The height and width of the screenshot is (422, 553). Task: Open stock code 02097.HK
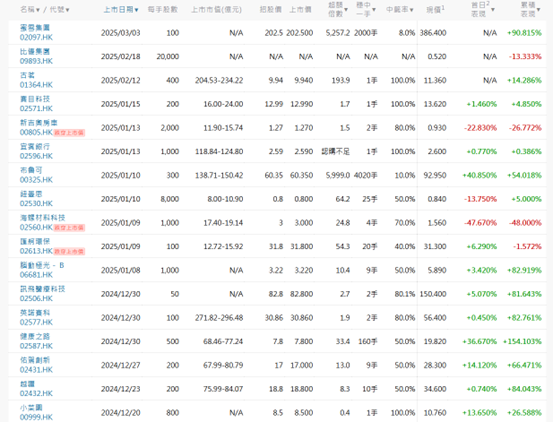click(x=36, y=37)
